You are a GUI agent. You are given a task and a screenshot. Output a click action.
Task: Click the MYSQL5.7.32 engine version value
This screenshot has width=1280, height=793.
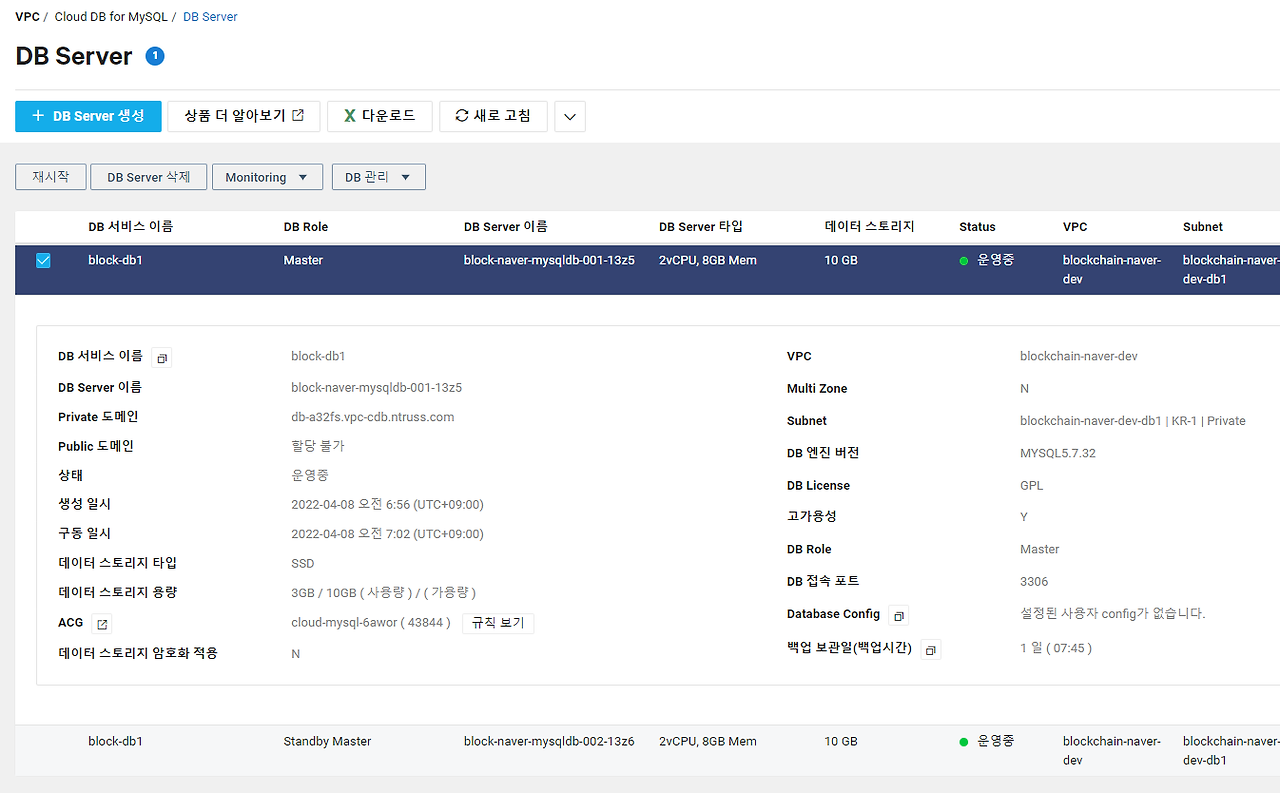point(1058,453)
